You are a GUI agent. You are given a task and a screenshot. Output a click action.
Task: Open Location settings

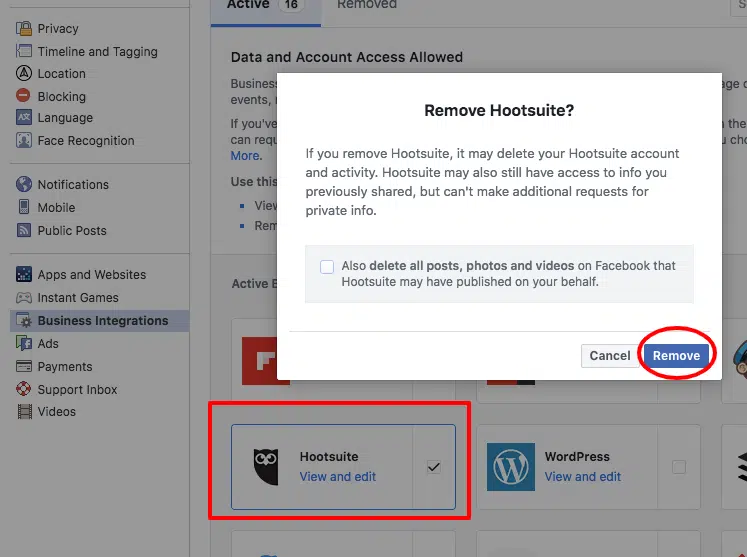tap(61, 74)
